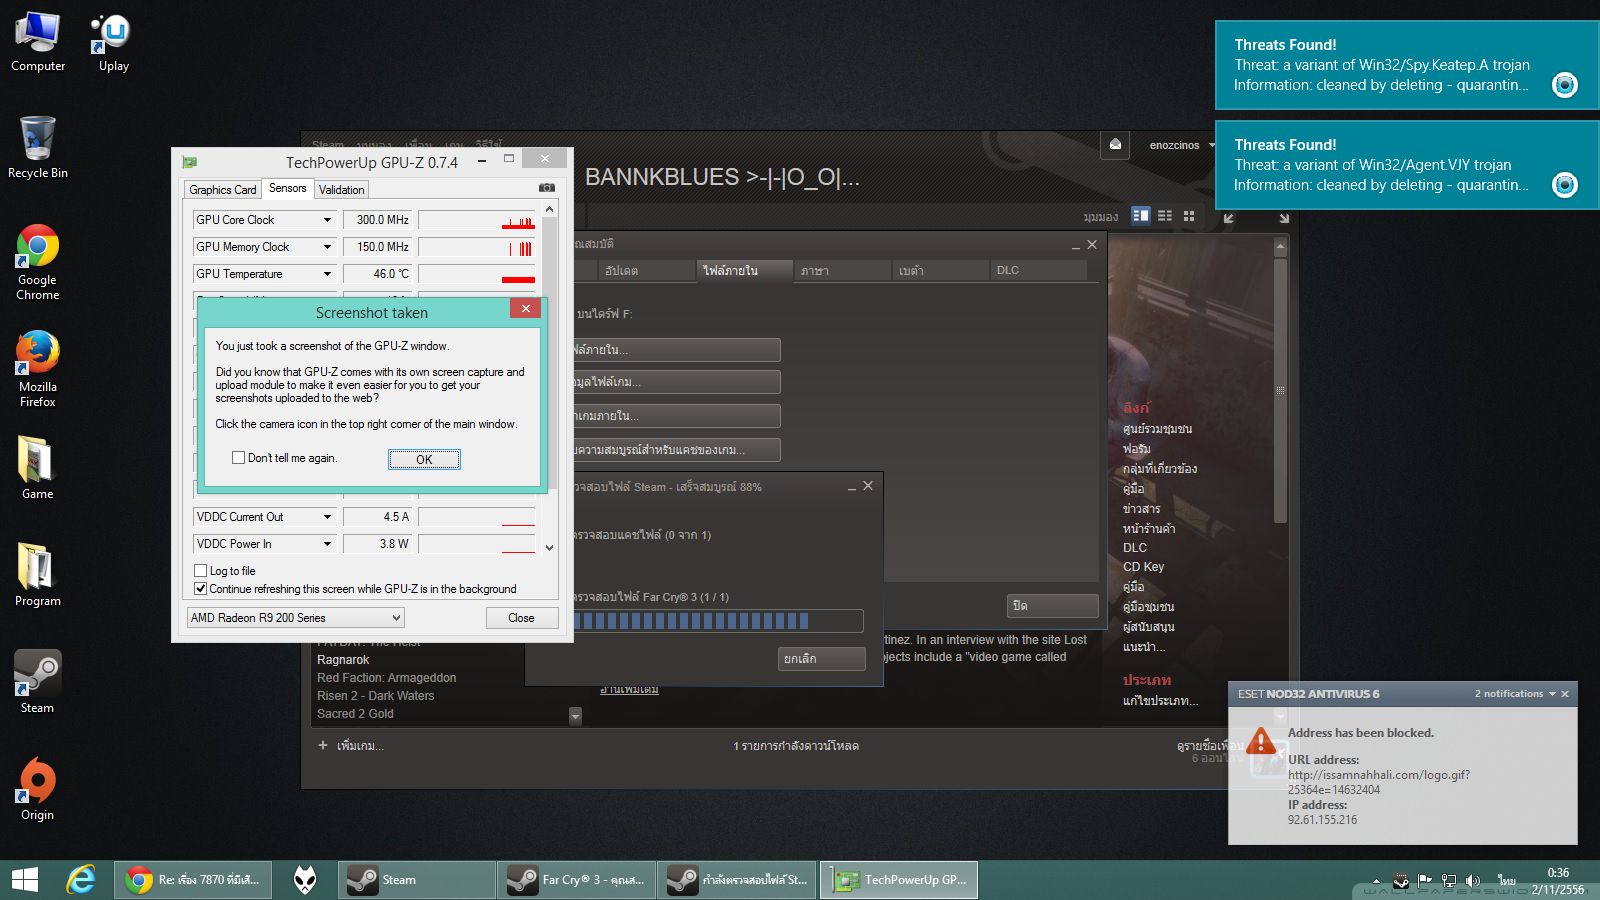Launch Mozilla Firefox from the desktop
The width and height of the screenshot is (1600, 900).
coord(38,369)
